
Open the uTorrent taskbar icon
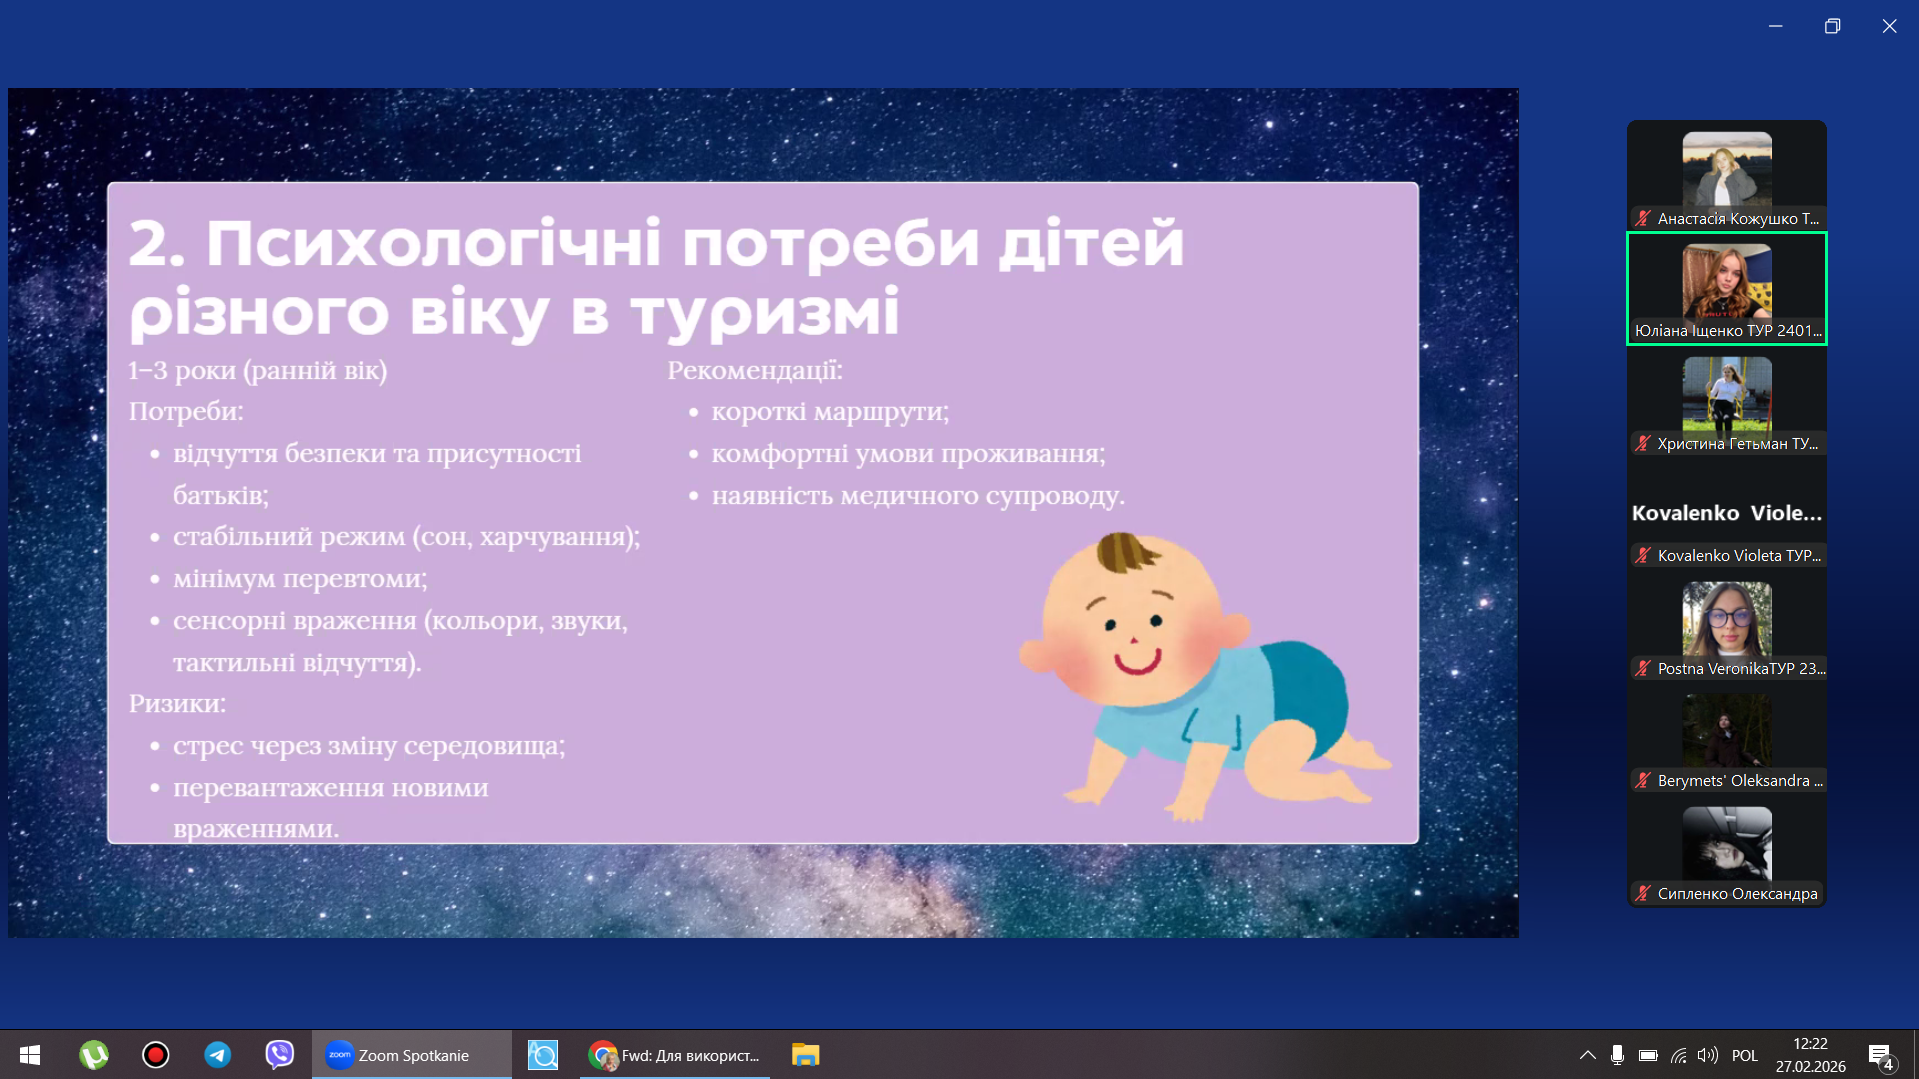click(94, 1055)
